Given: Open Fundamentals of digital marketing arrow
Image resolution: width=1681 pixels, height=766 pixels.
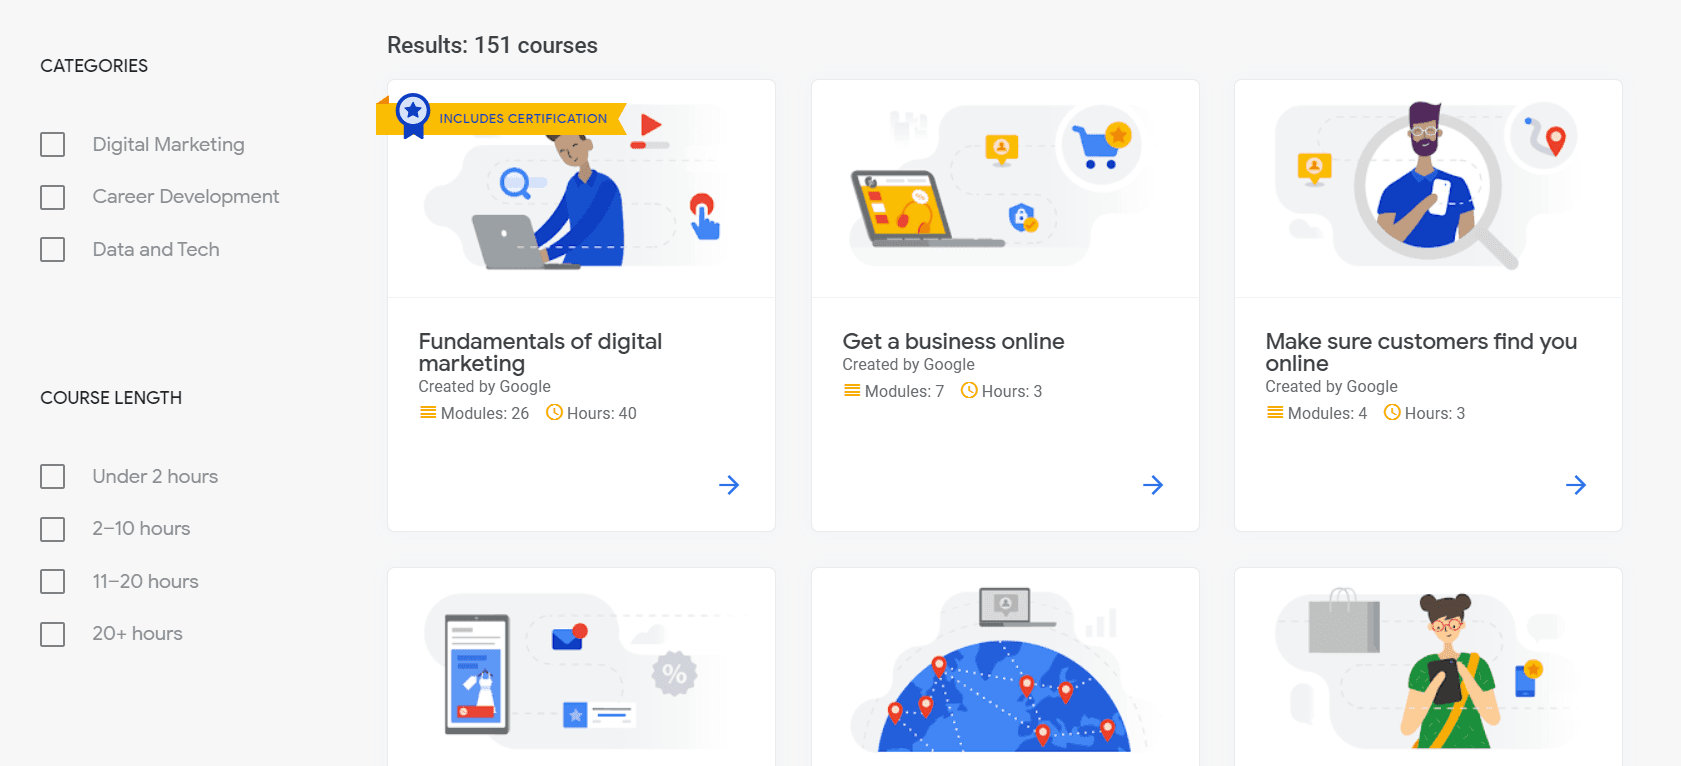Looking at the screenshot, I should coord(729,485).
